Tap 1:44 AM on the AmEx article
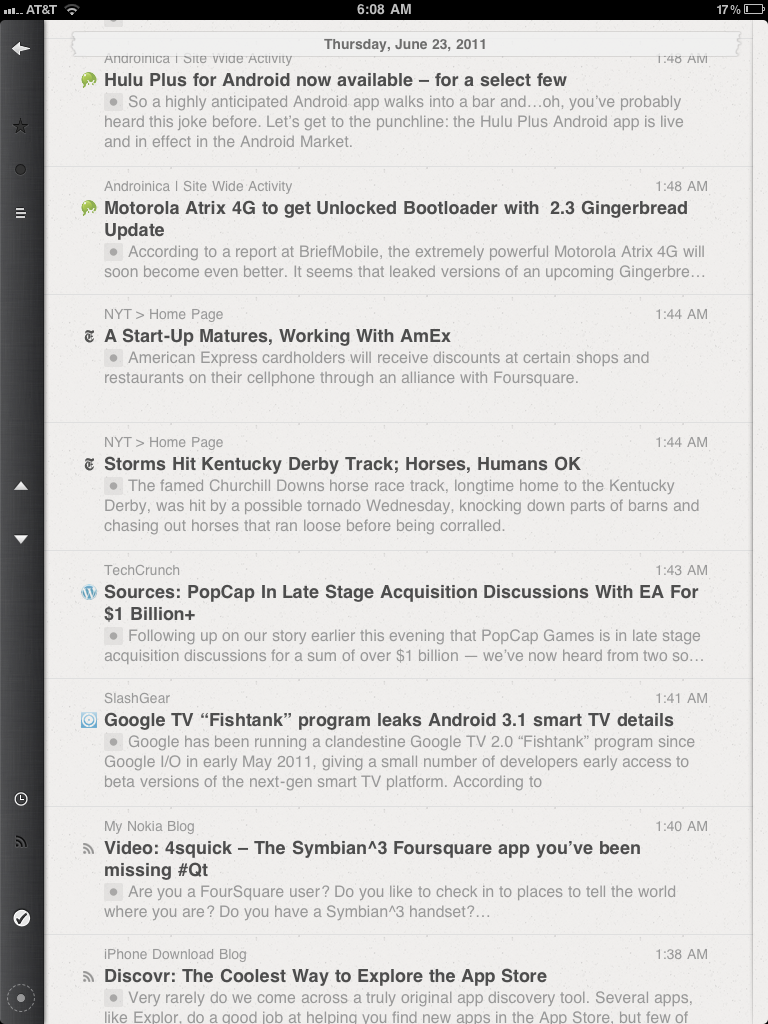The width and height of the screenshot is (768, 1024). coord(682,314)
